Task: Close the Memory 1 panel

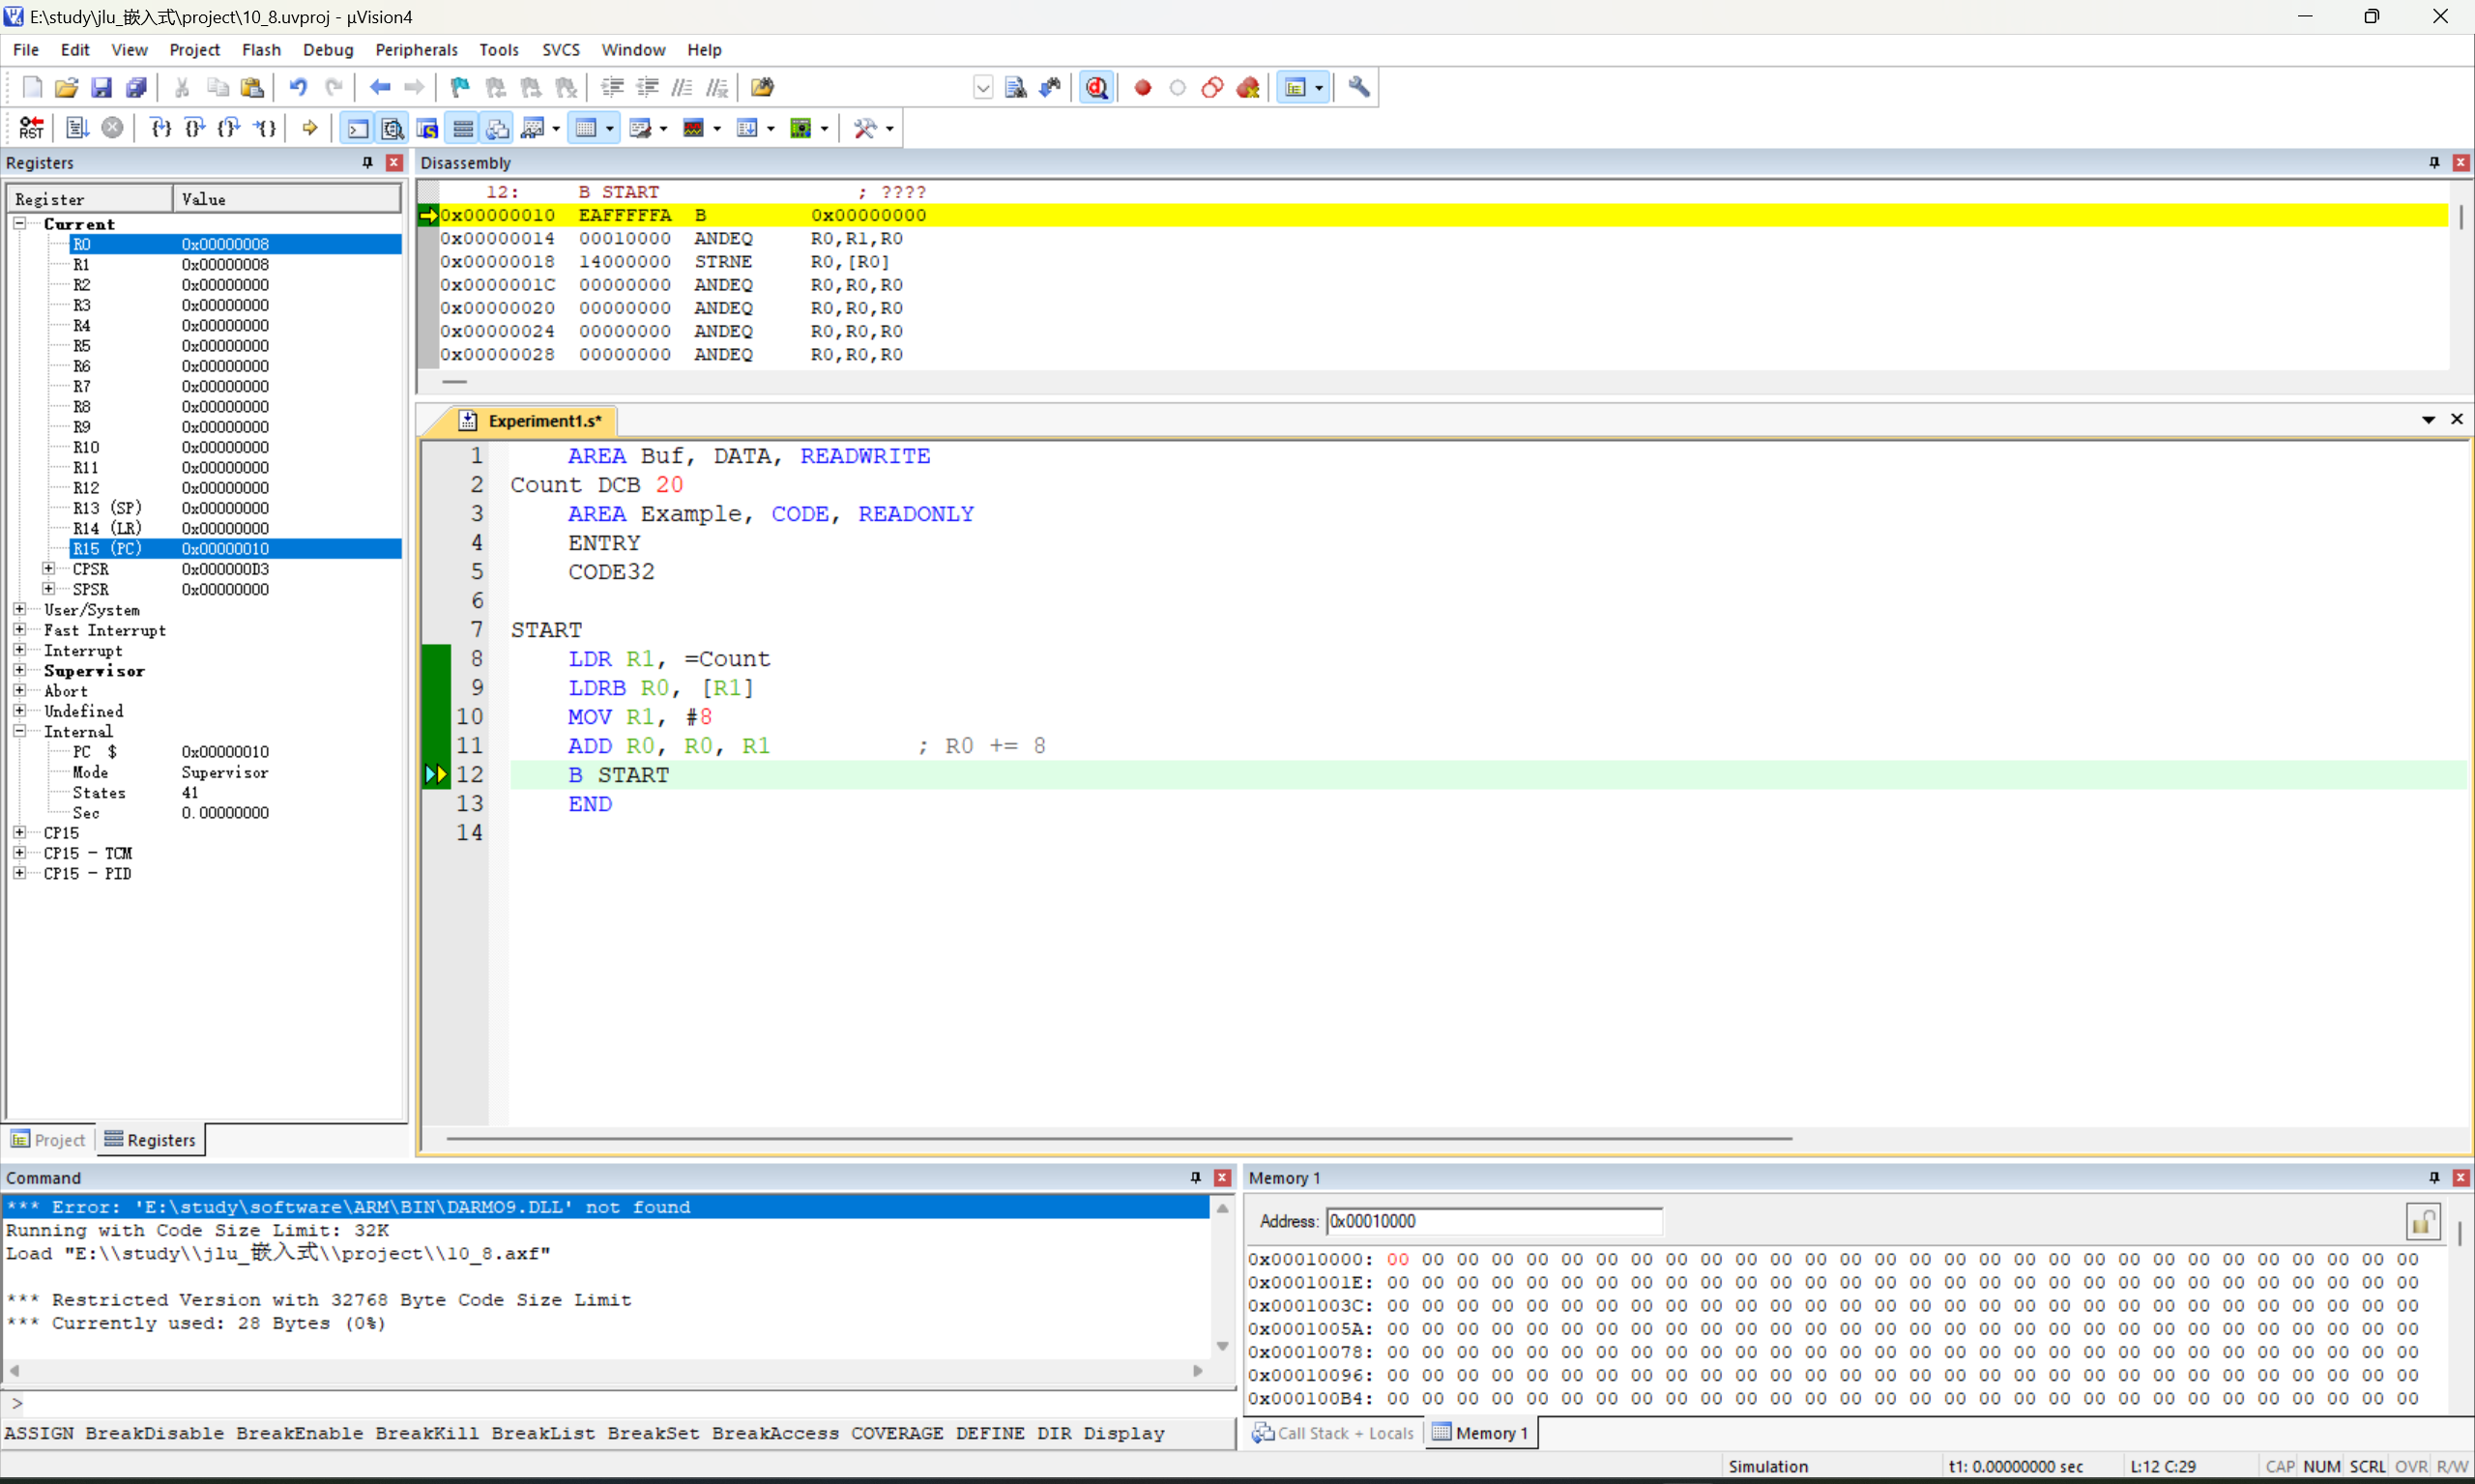Action: tap(2461, 1178)
